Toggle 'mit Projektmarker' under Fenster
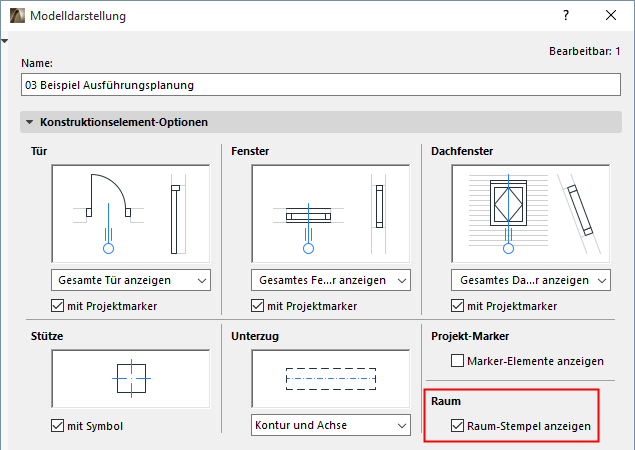This screenshot has width=635, height=450. tap(259, 305)
